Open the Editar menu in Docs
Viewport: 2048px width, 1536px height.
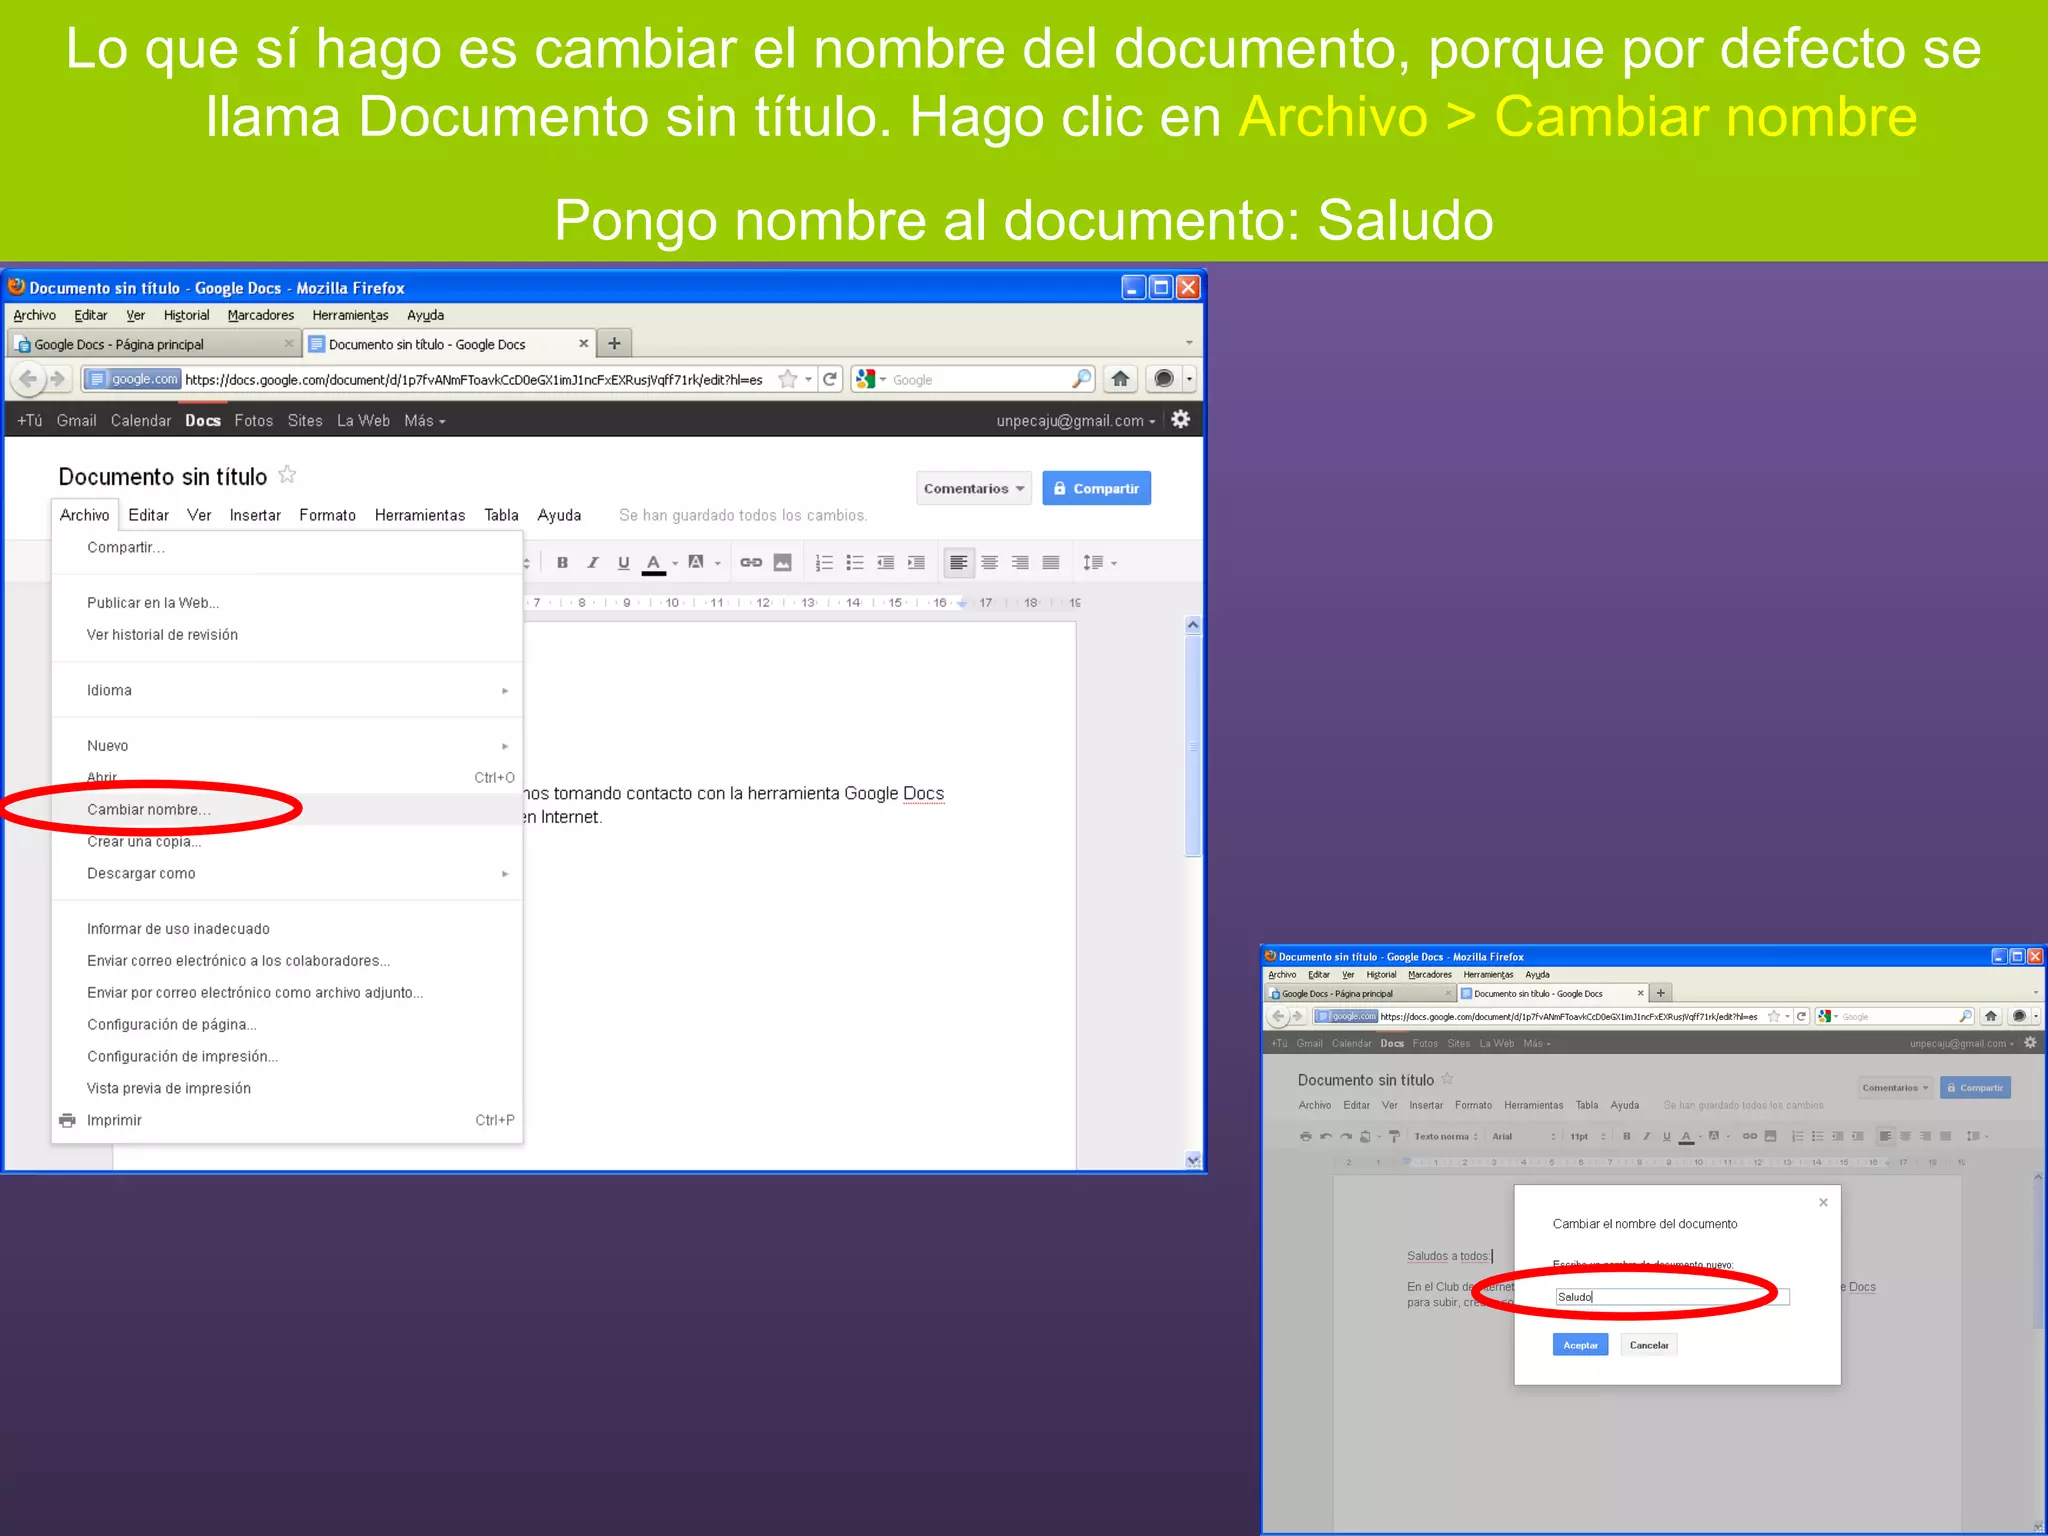click(149, 515)
